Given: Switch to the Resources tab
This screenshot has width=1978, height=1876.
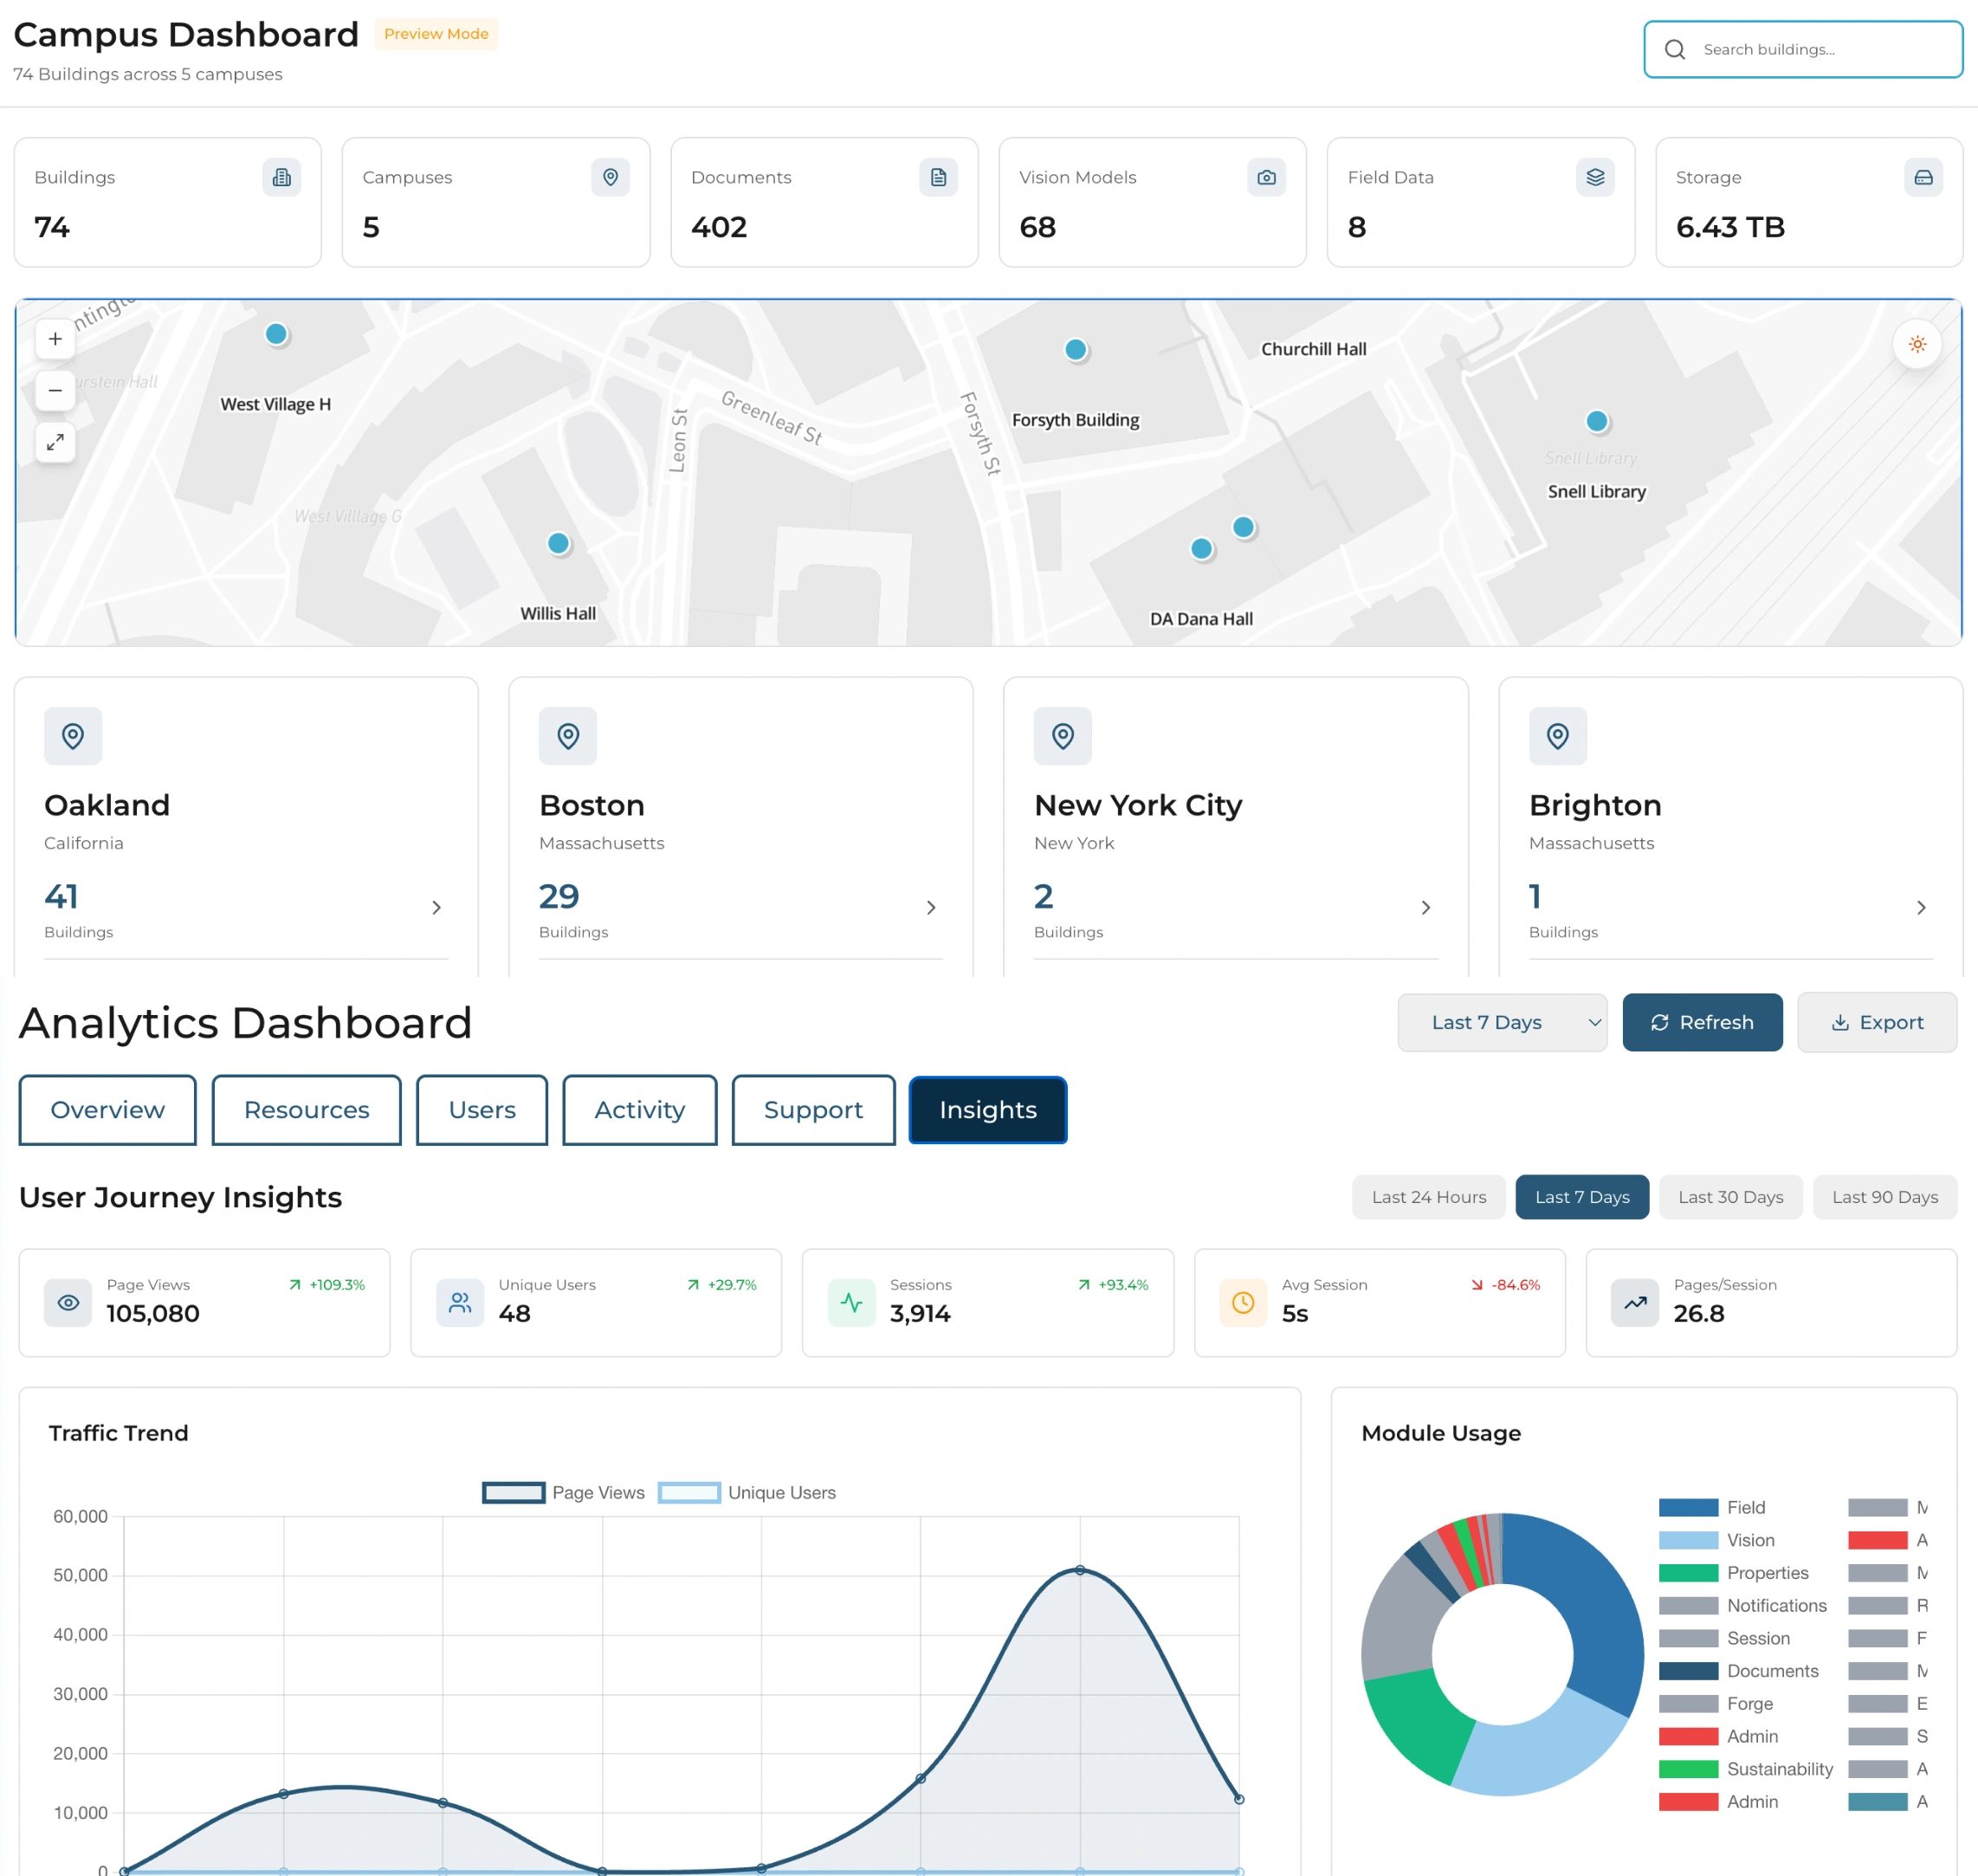Looking at the screenshot, I should tap(306, 1109).
